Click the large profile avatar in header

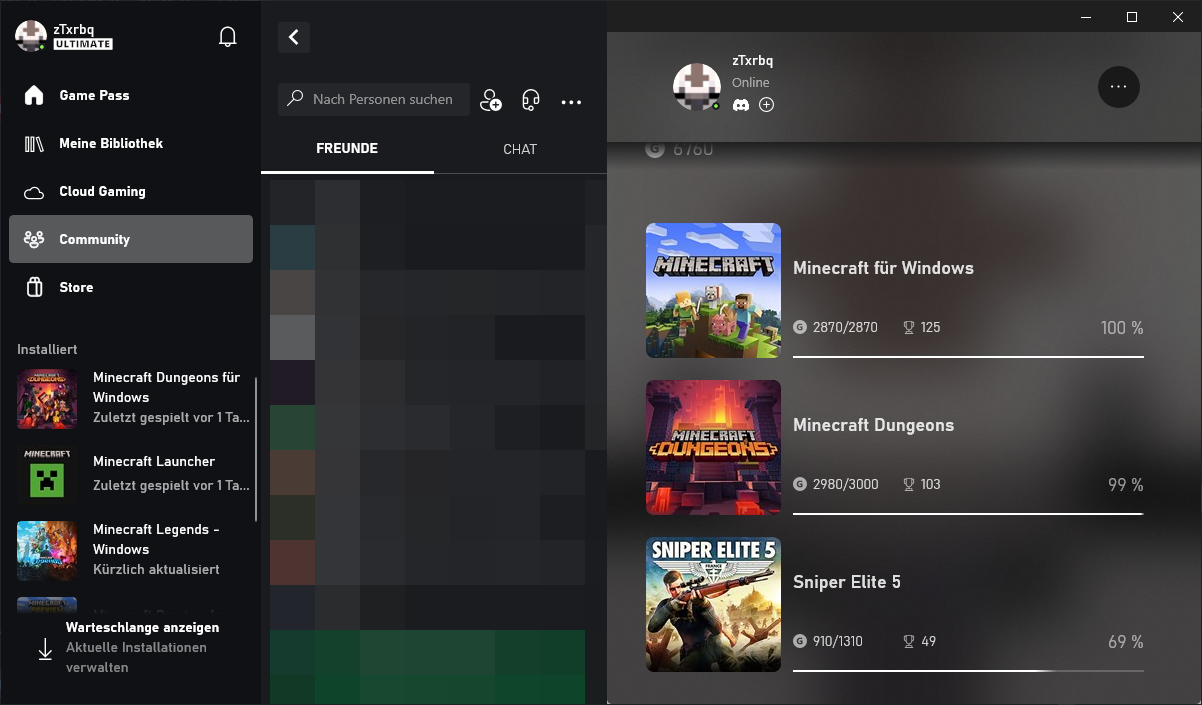pyautogui.click(x=697, y=87)
